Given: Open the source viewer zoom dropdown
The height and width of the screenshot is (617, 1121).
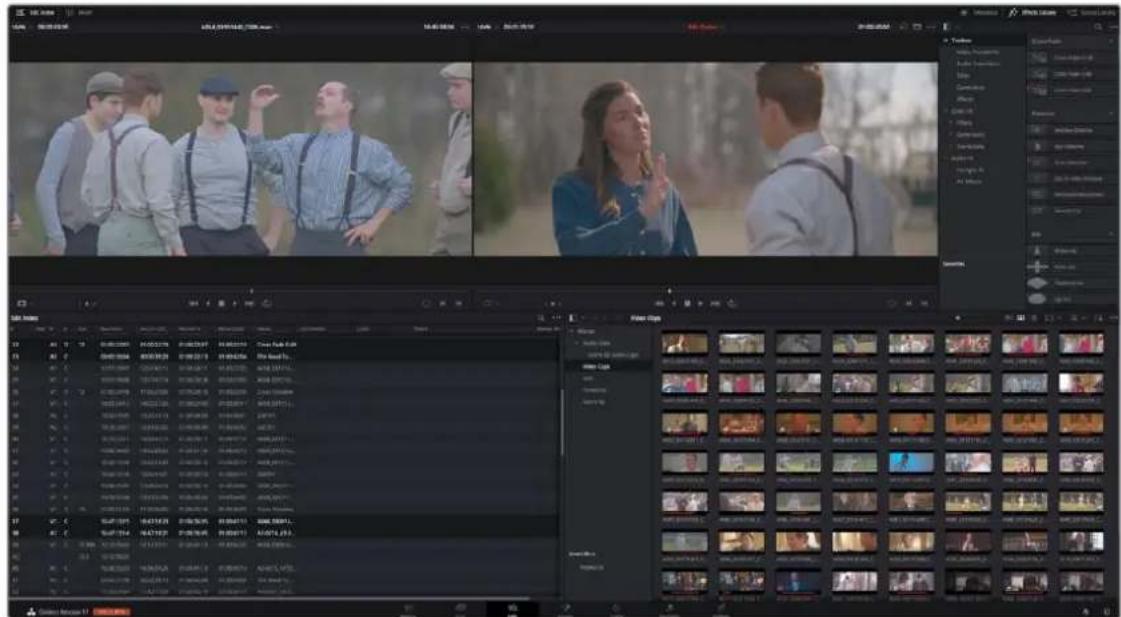Looking at the screenshot, I should 20,27.
